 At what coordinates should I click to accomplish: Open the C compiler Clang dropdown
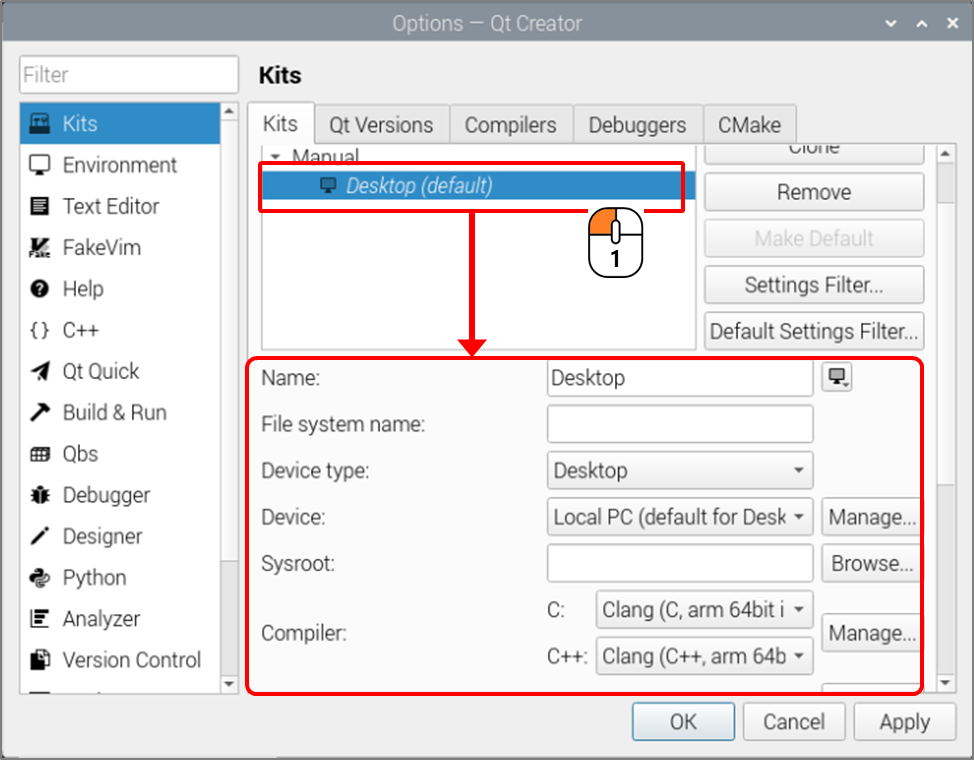tap(704, 610)
